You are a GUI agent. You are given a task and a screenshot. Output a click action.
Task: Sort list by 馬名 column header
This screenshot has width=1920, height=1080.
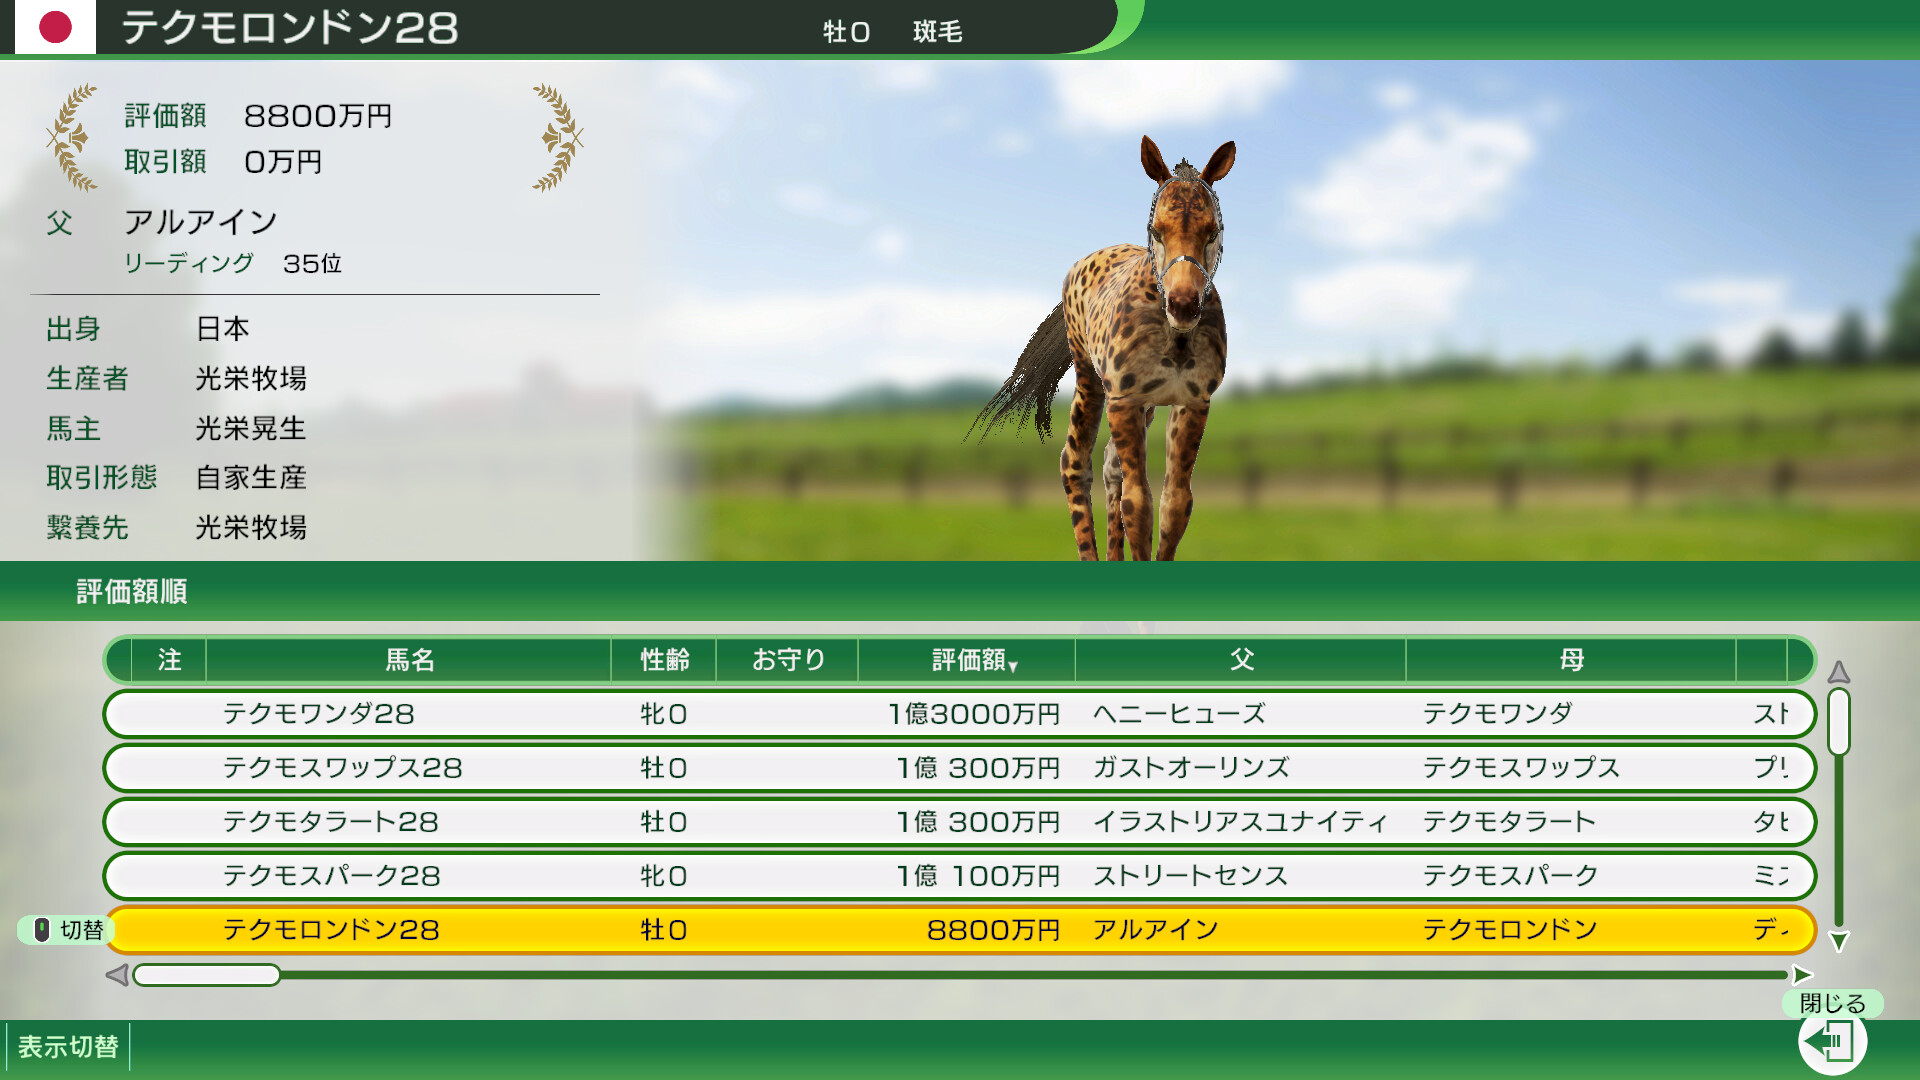[x=409, y=660]
